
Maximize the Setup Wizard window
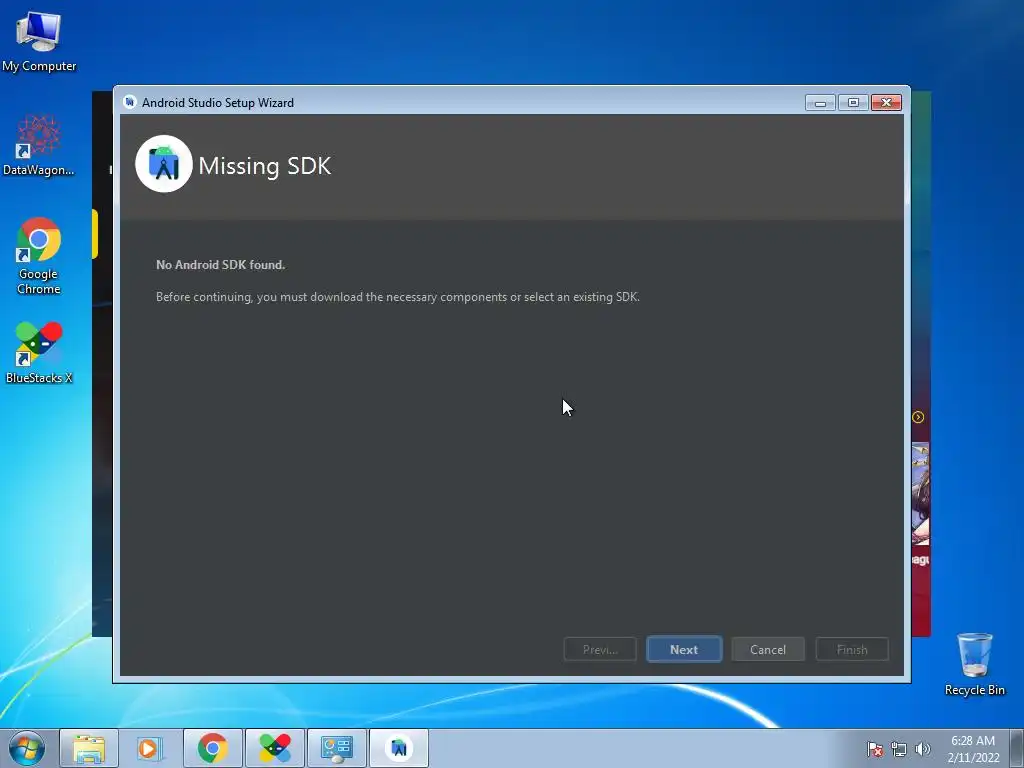point(853,103)
